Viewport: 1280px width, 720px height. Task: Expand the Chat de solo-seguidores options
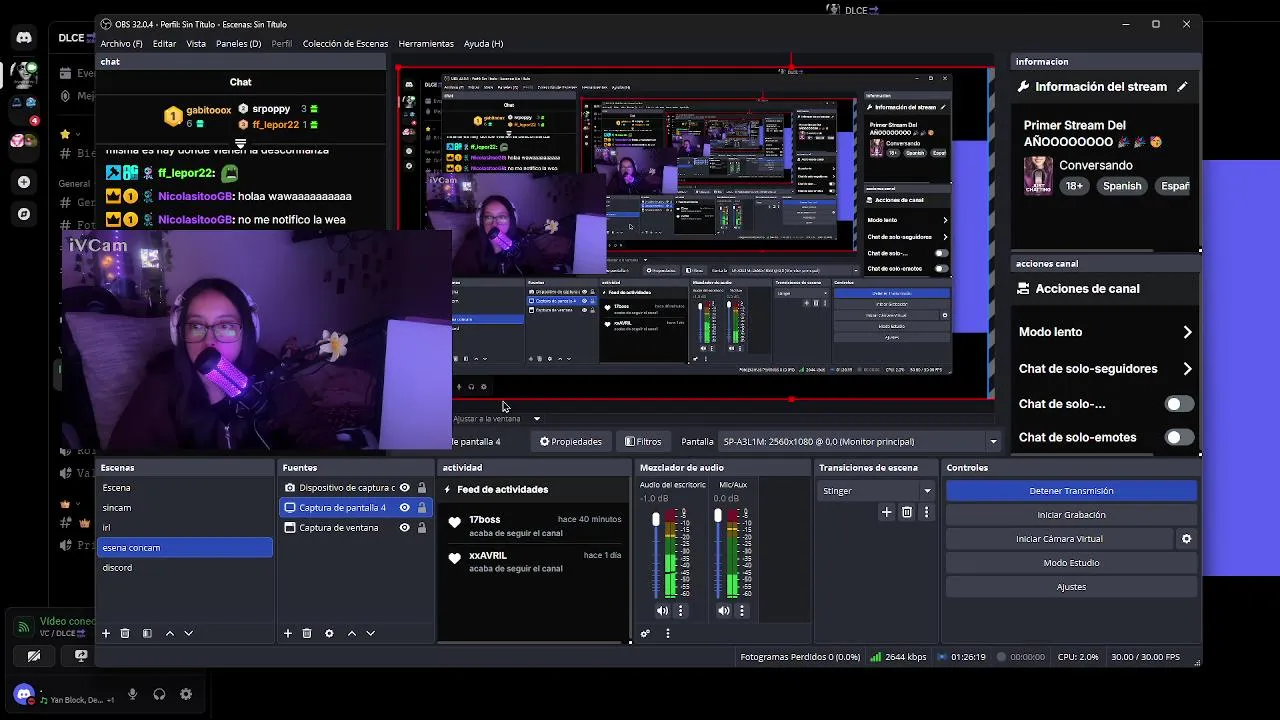click(1187, 369)
